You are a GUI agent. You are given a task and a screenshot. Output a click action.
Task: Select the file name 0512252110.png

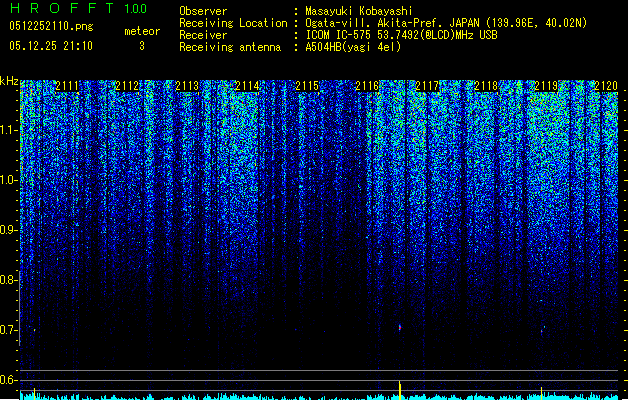(x=51, y=26)
